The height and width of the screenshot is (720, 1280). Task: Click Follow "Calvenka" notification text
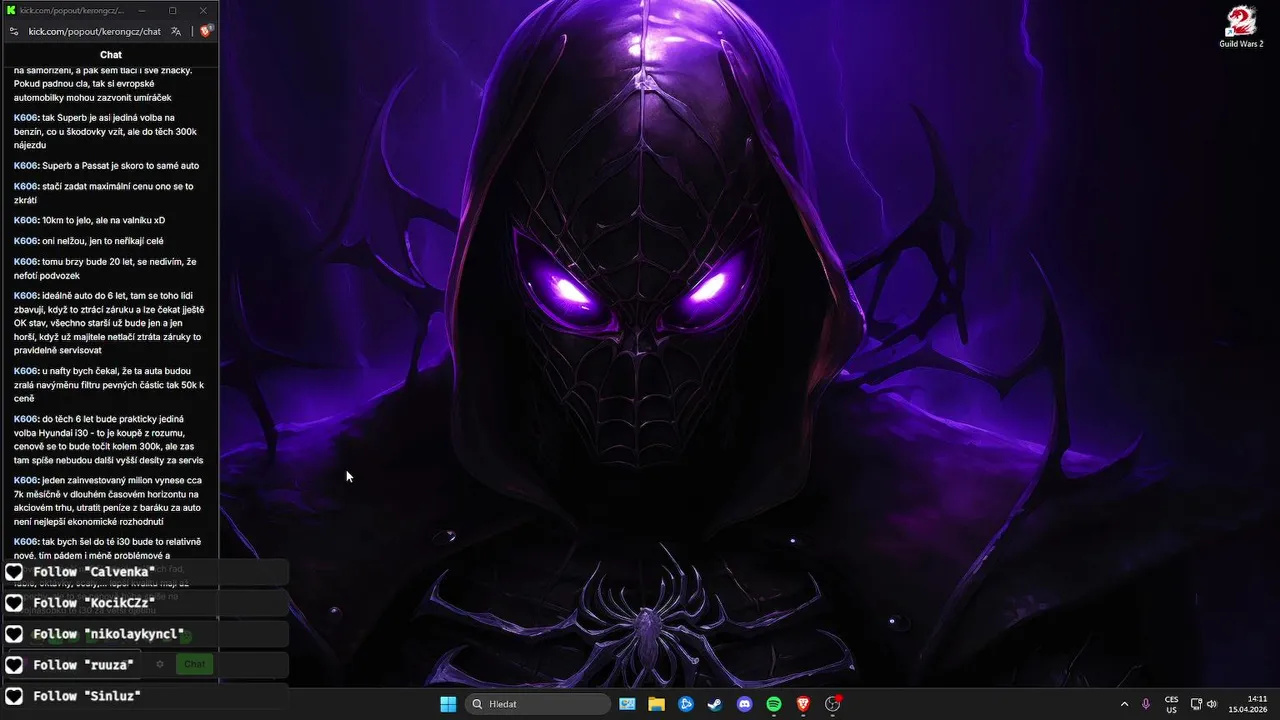(x=94, y=572)
